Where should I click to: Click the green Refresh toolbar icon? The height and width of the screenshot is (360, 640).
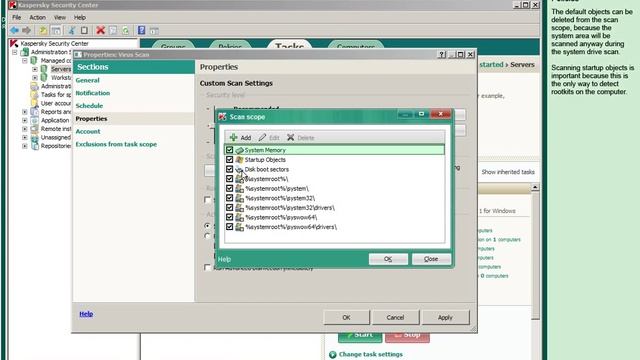125,31
